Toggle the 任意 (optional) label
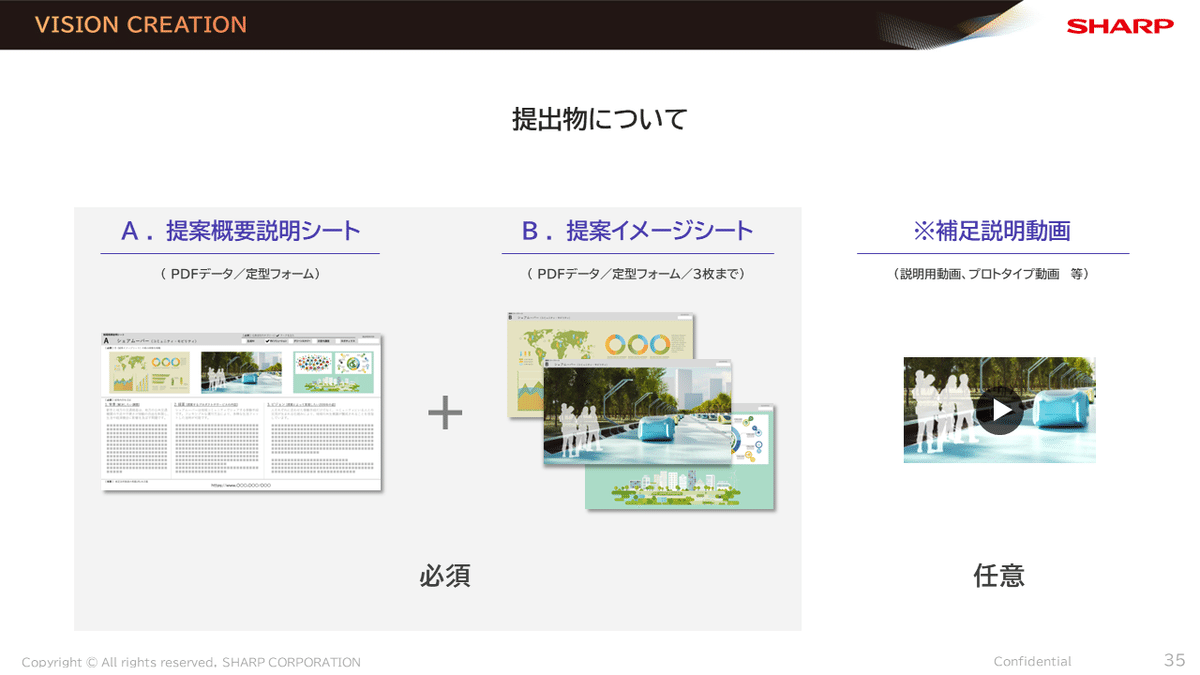This screenshot has width=1200, height=675. click(x=998, y=577)
